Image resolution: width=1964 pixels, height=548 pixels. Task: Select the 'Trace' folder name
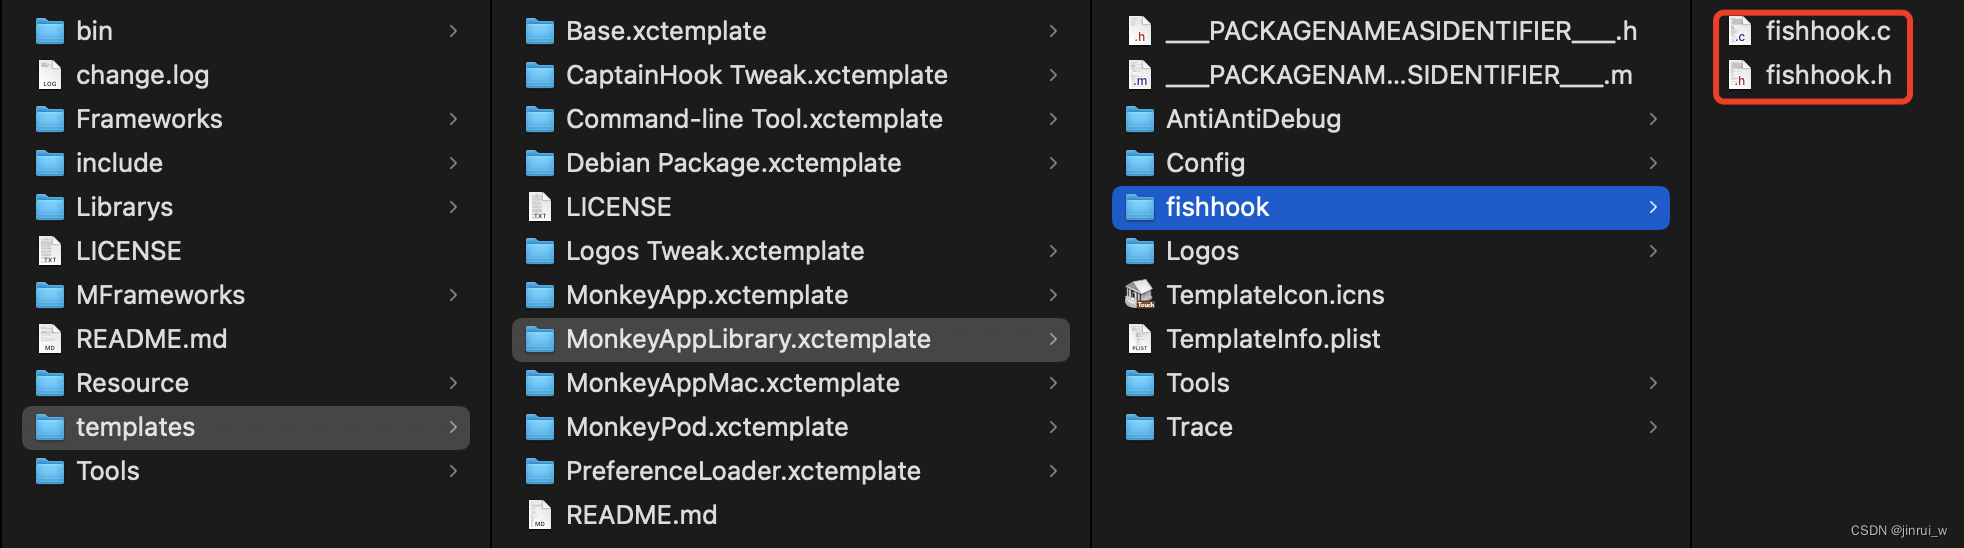[x=1200, y=427]
